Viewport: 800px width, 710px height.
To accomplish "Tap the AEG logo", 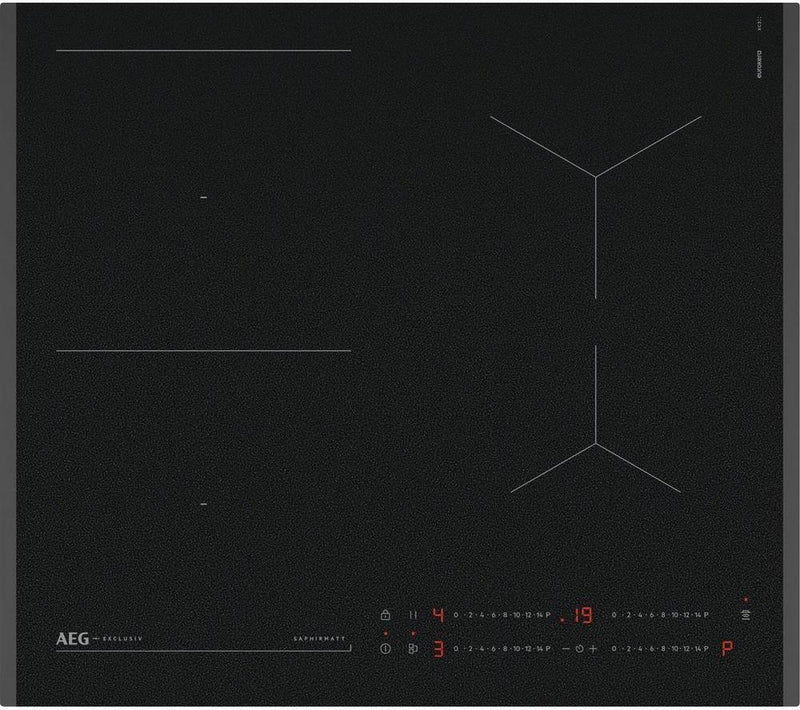I will pyautogui.click(x=72, y=639).
